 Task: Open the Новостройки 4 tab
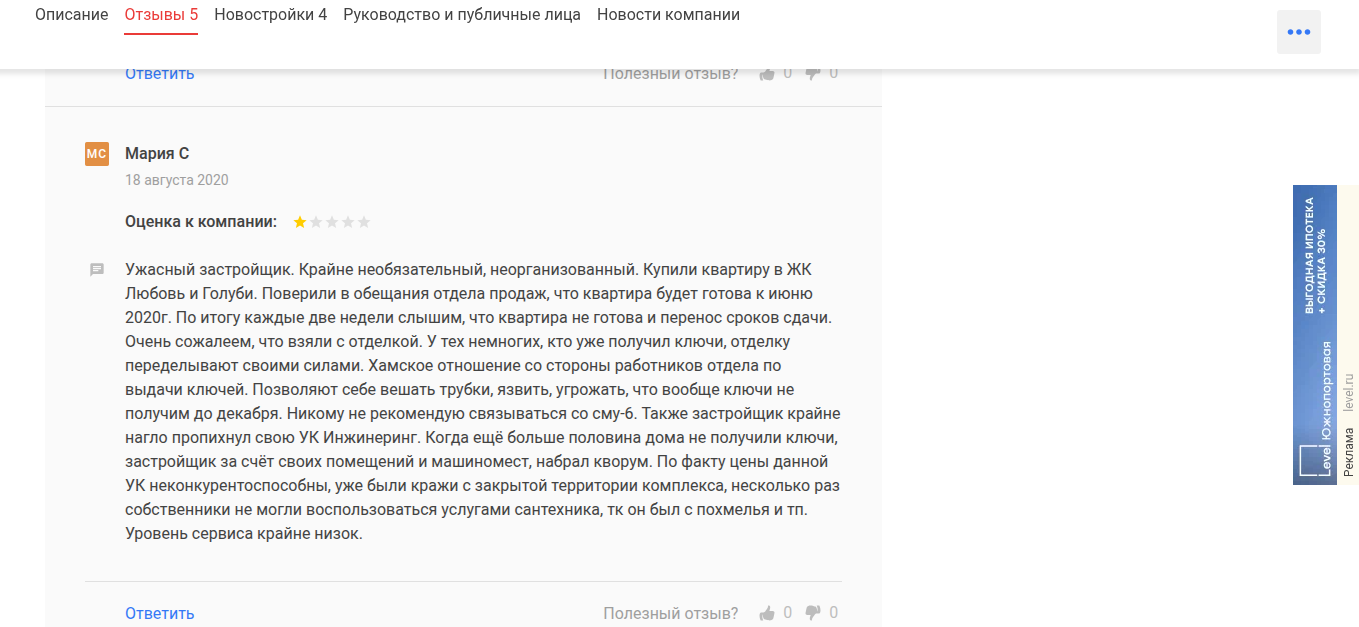[x=269, y=14]
